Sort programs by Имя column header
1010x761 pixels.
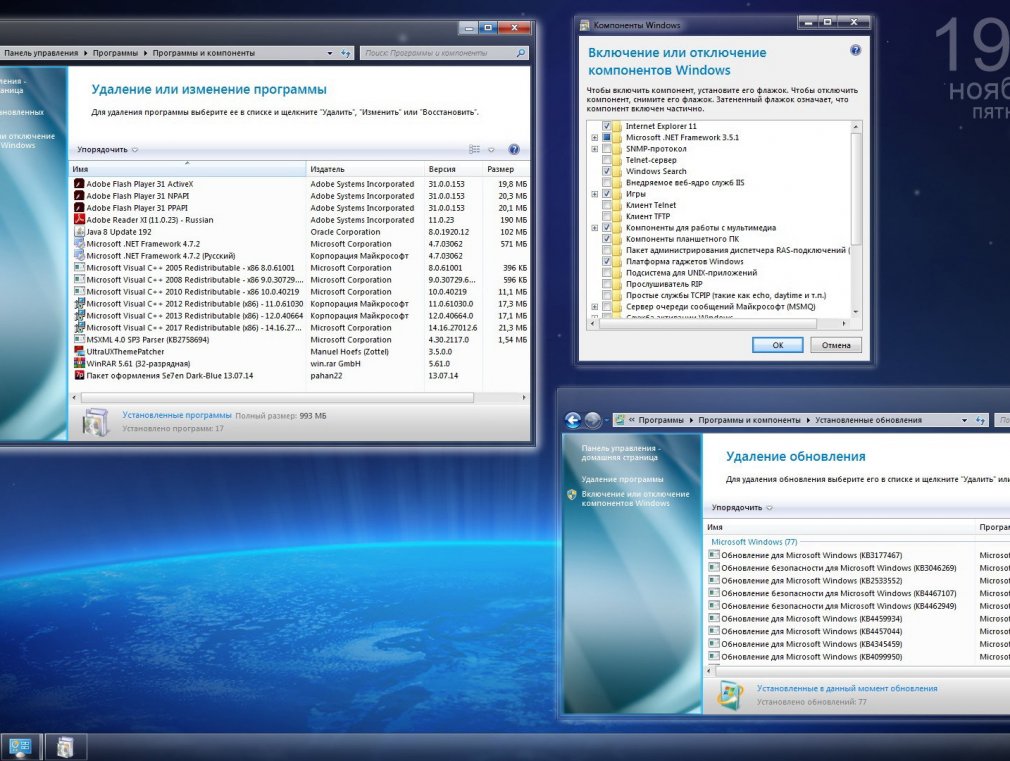(x=187, y=169)
